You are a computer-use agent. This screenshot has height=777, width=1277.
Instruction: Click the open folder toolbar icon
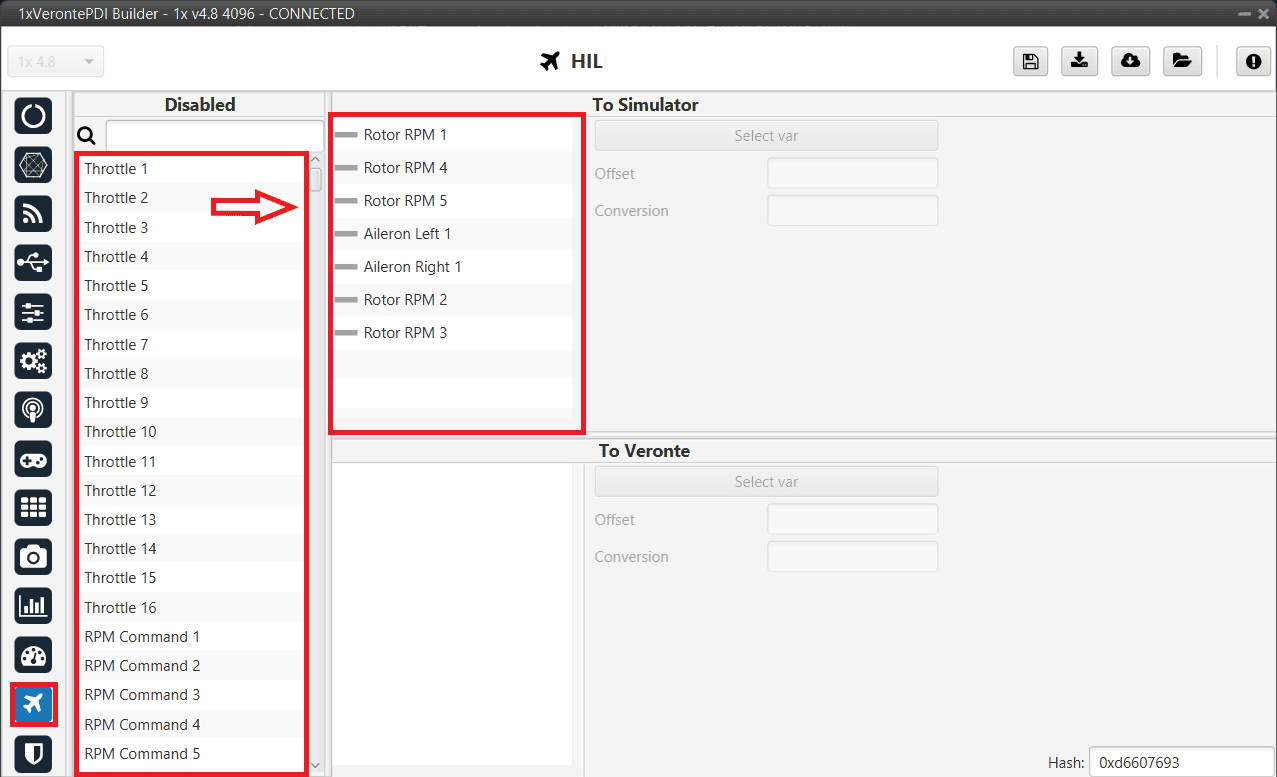pos(1181,61)
